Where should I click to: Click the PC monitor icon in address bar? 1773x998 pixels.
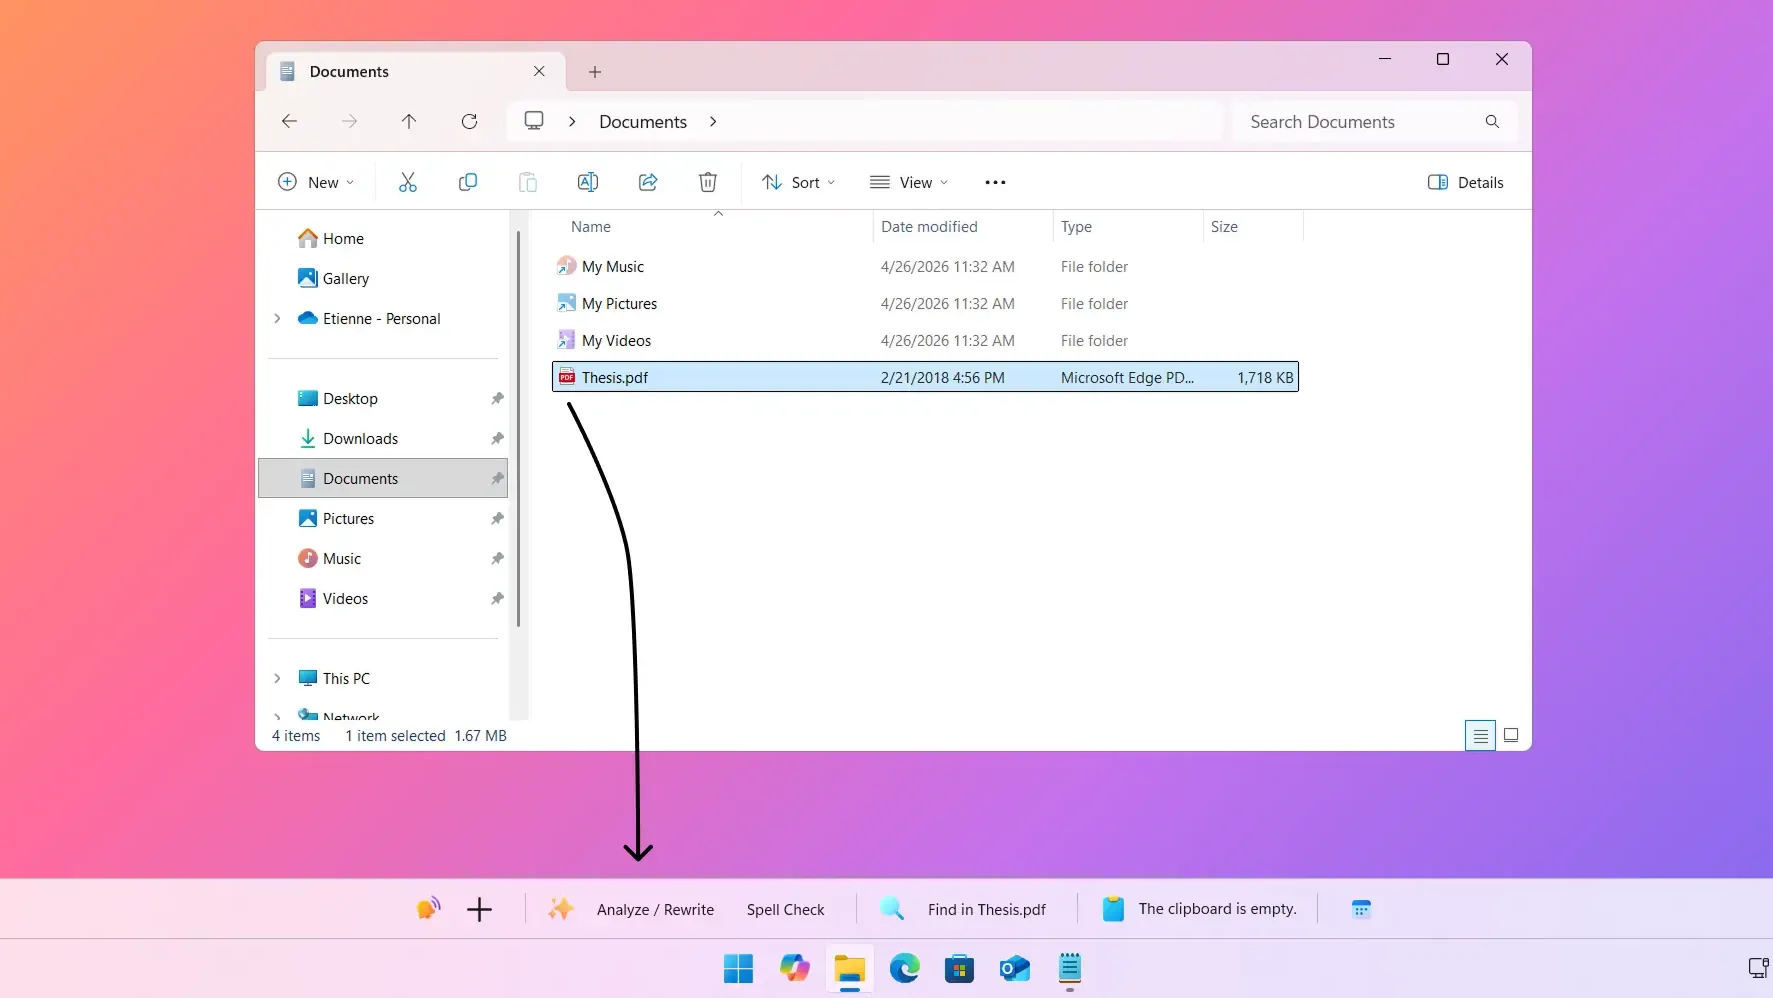[x=534, y=120]
